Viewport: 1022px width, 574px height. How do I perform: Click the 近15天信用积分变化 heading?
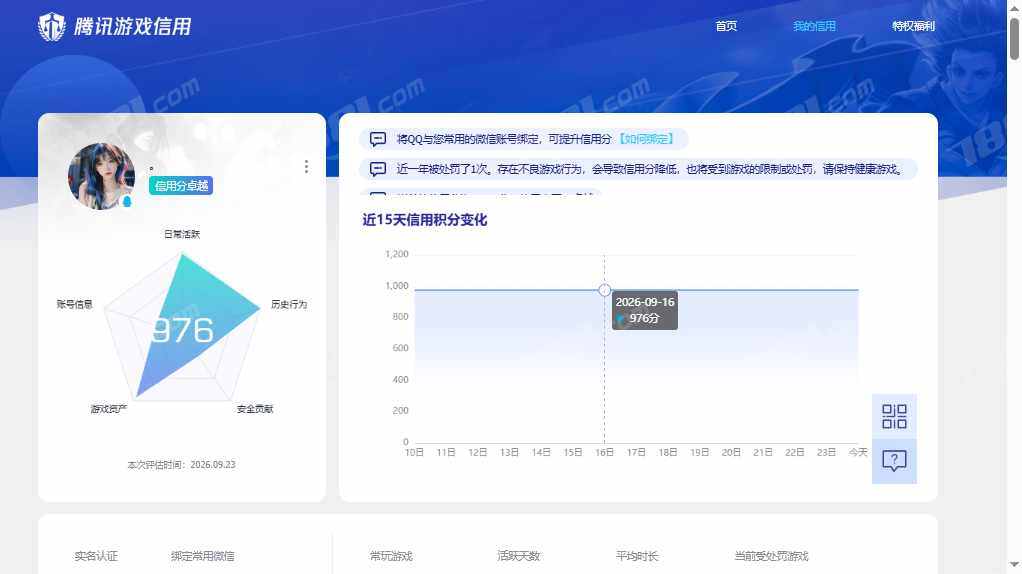coord(425,220)
